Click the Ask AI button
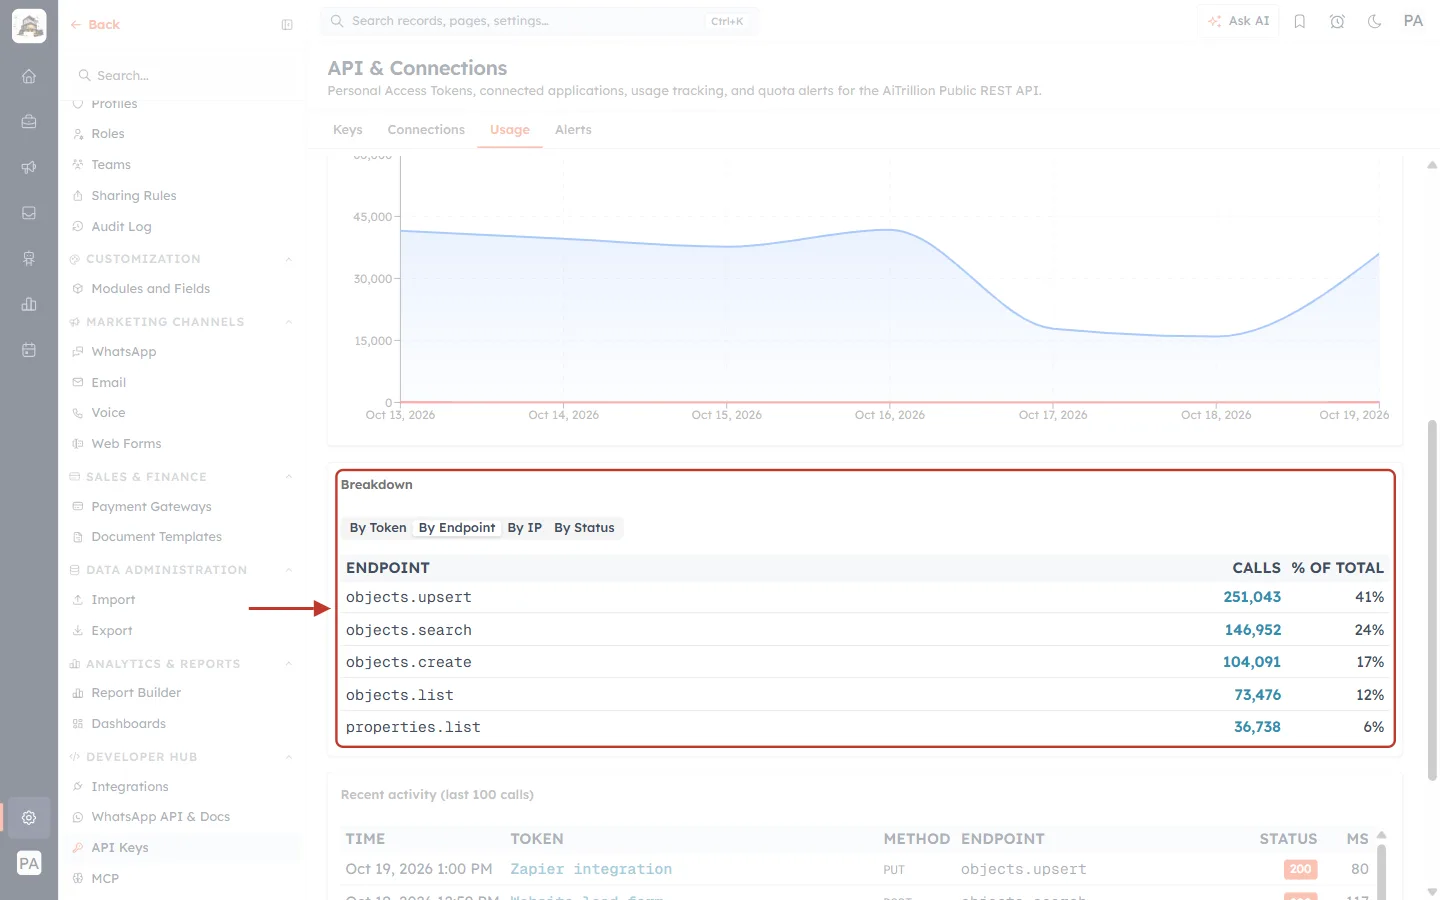The width and height of the screenshot is (1440, 900). 1238,21
